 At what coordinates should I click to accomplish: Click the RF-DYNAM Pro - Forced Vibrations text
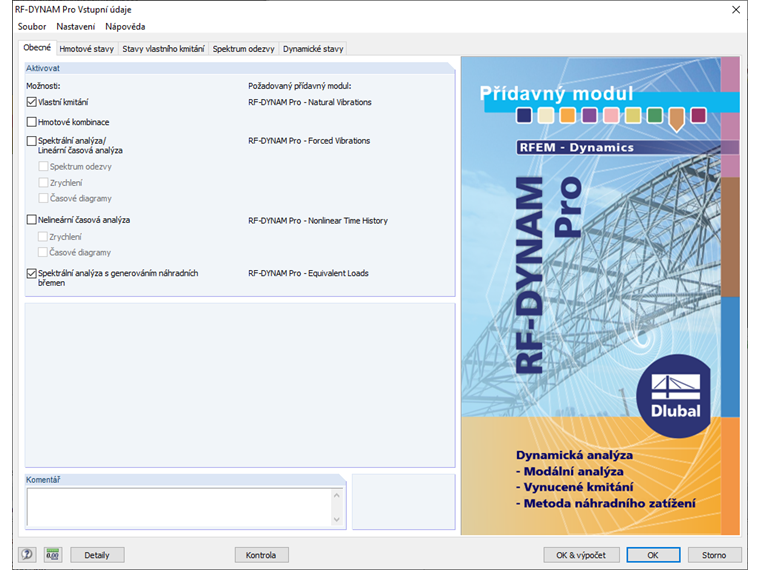[x=309, y=141]
